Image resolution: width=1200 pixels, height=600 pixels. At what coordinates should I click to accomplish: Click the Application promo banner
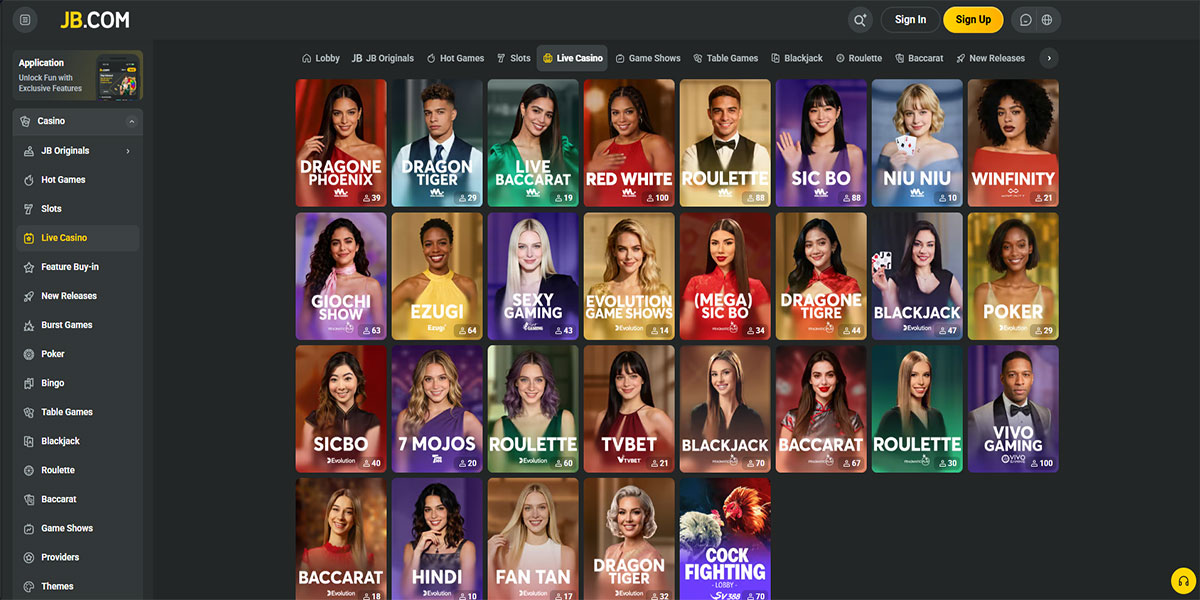click(x=78, y=76)
